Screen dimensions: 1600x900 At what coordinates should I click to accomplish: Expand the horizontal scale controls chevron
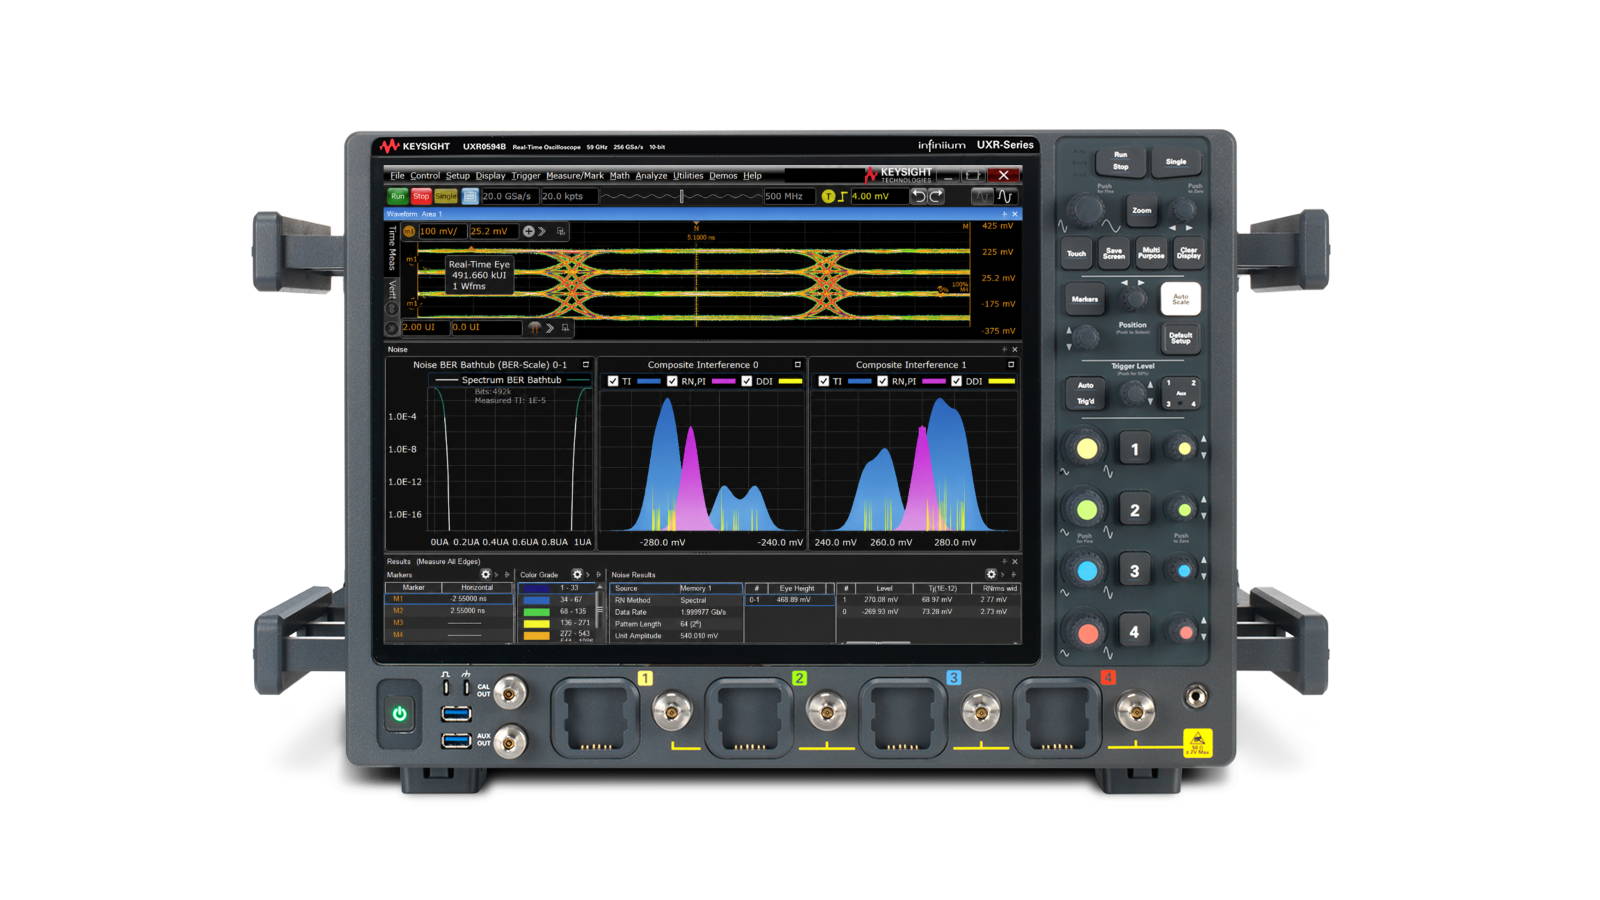(550, 327)
